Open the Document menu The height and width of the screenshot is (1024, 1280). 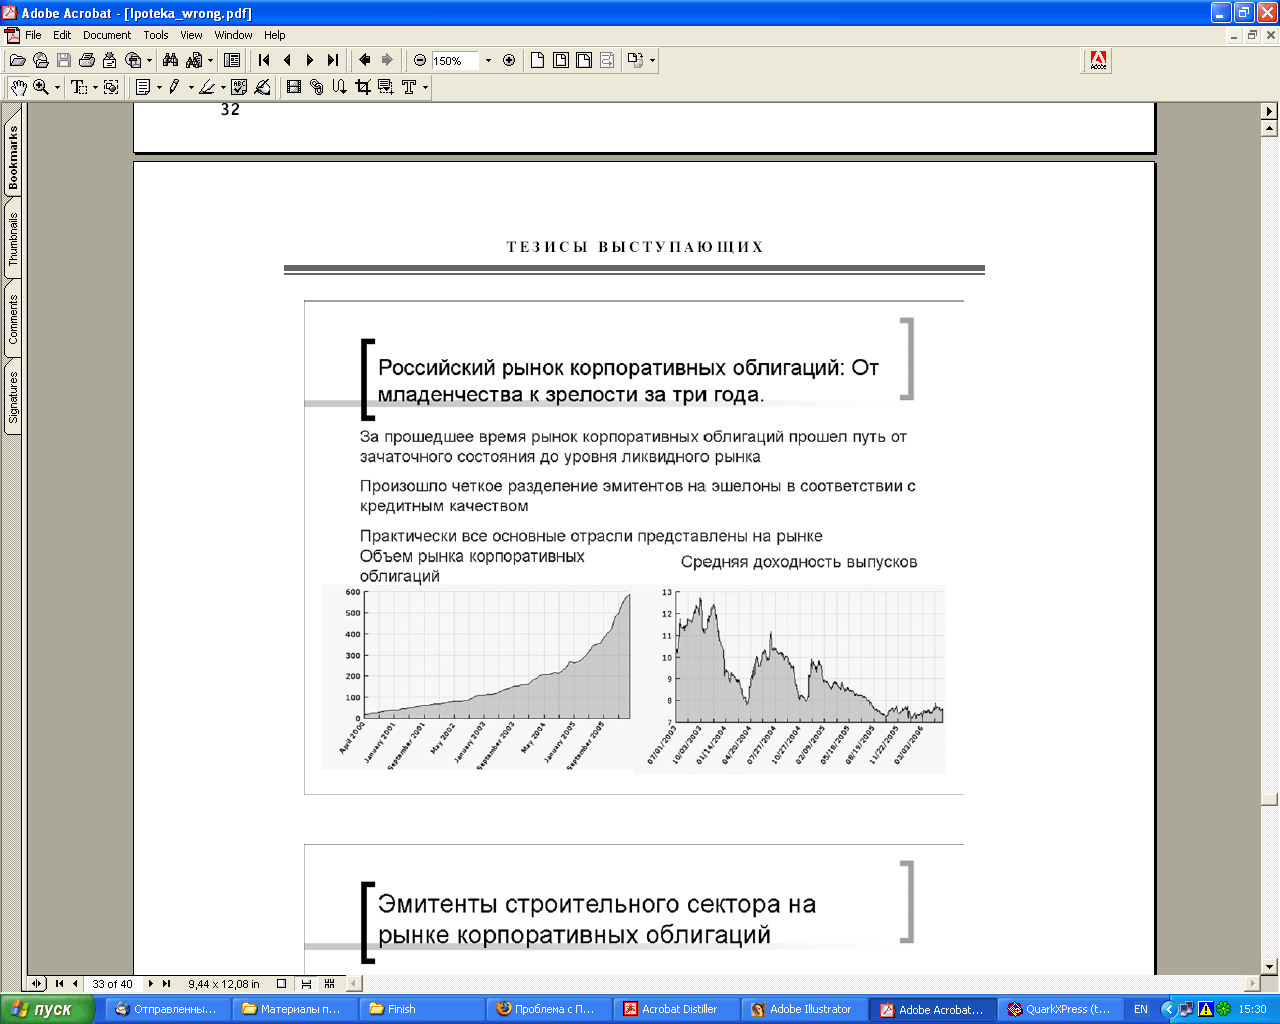coord(107,35)
